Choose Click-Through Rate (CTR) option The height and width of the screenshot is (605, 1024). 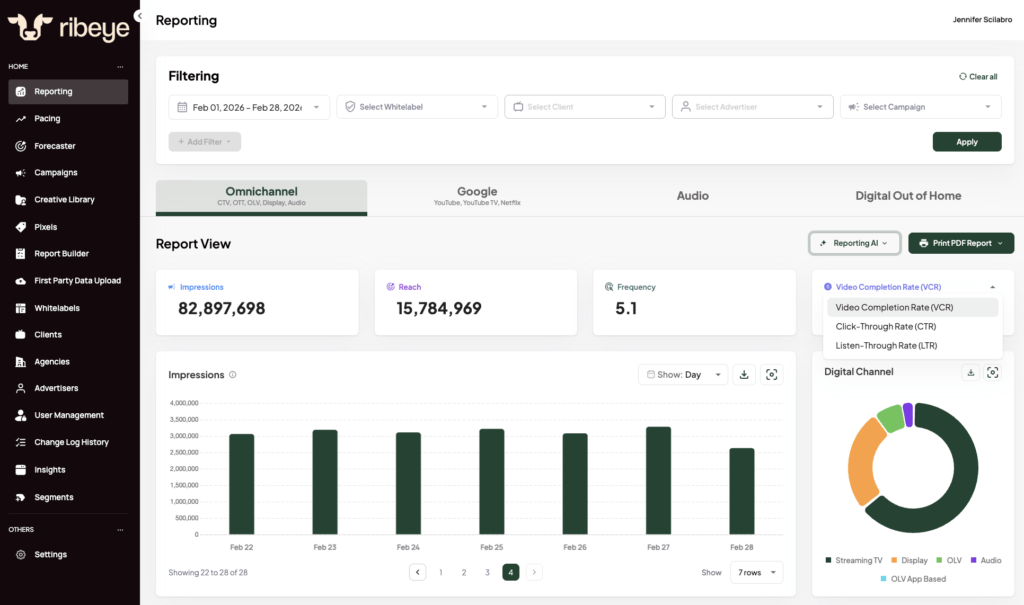912,327
